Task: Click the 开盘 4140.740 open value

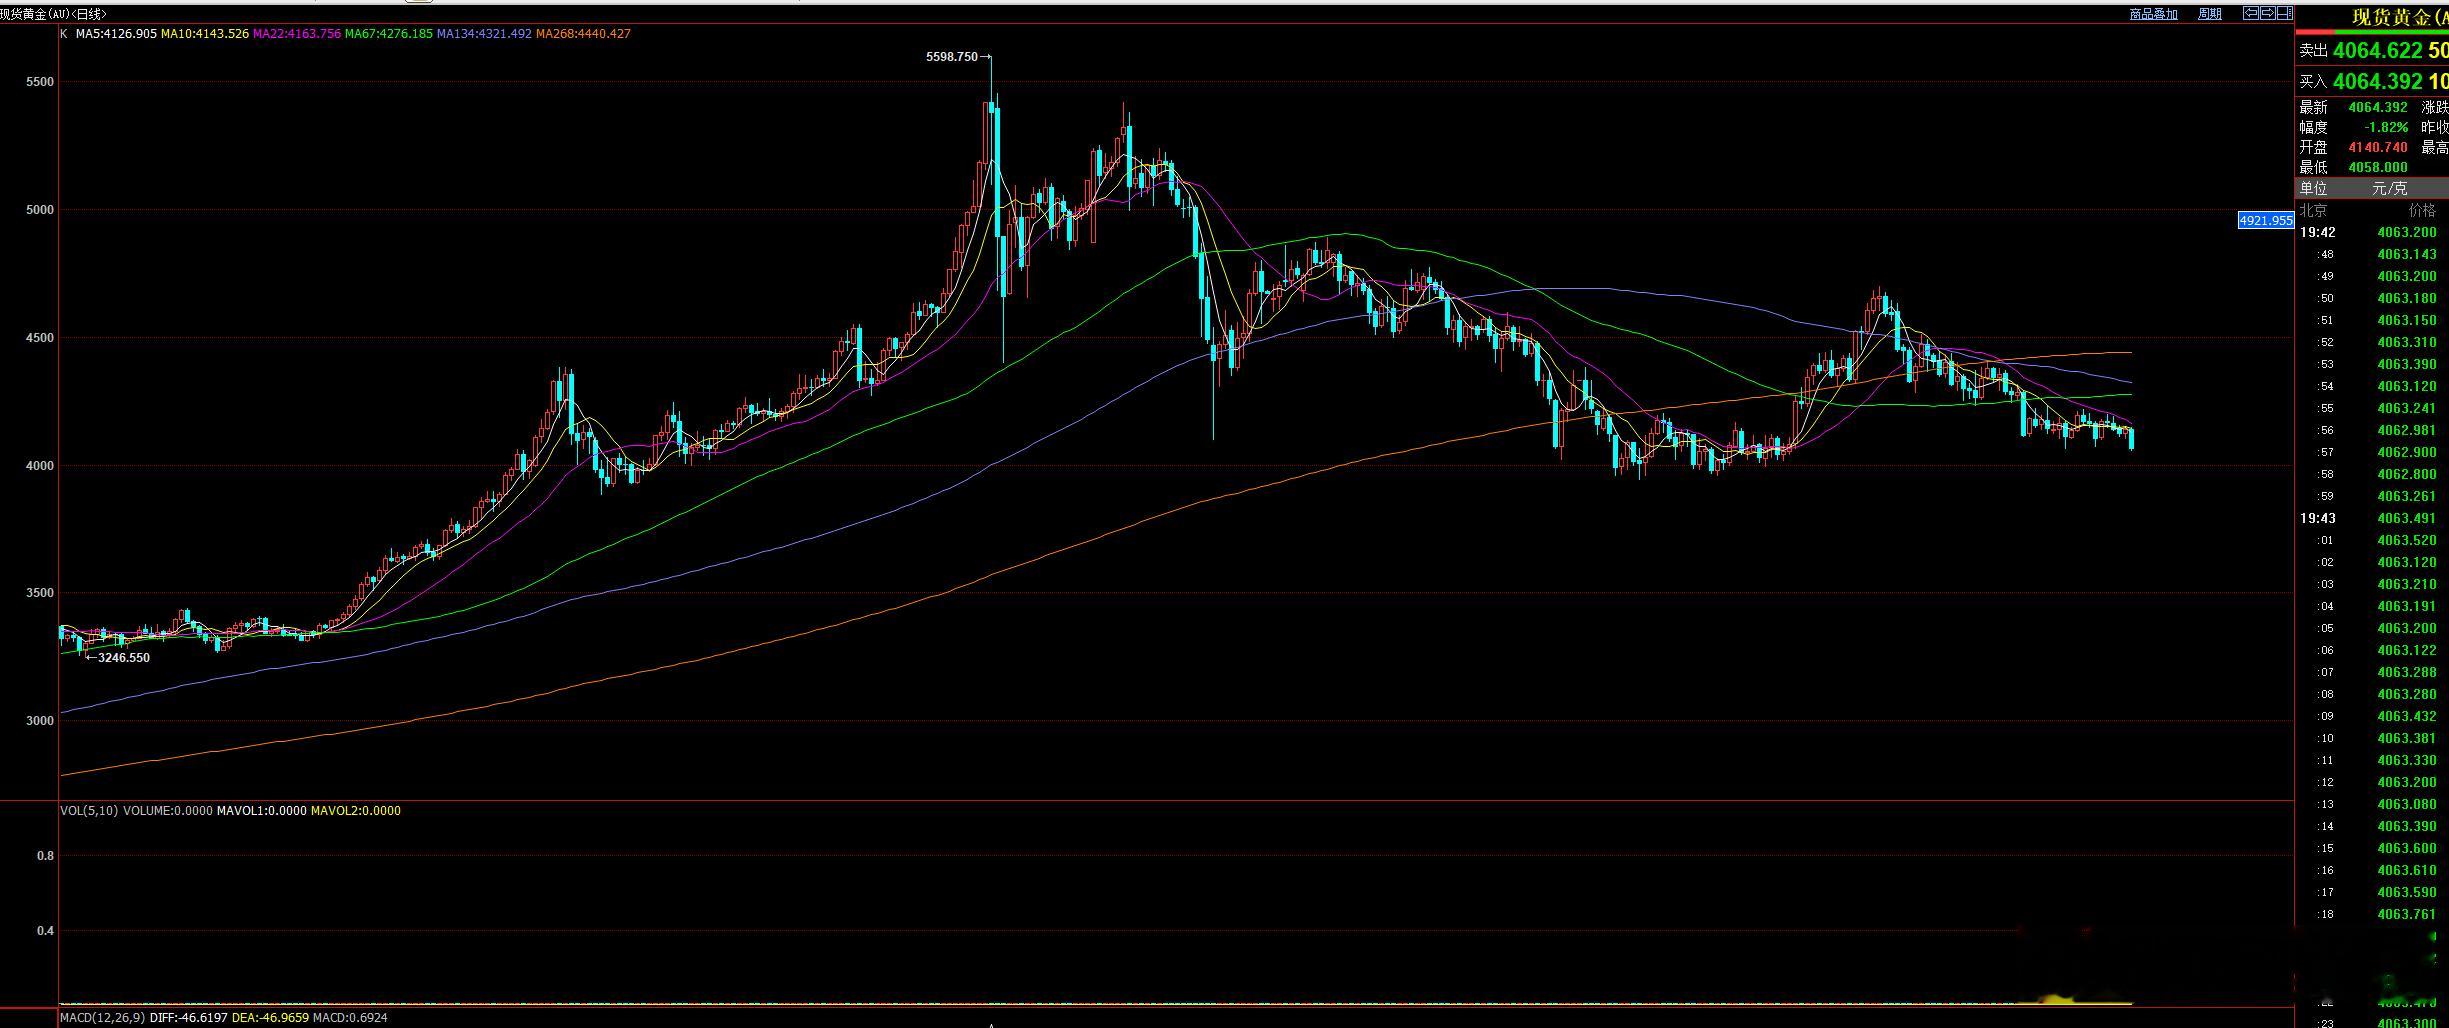Action: [x=2378, y=147]
